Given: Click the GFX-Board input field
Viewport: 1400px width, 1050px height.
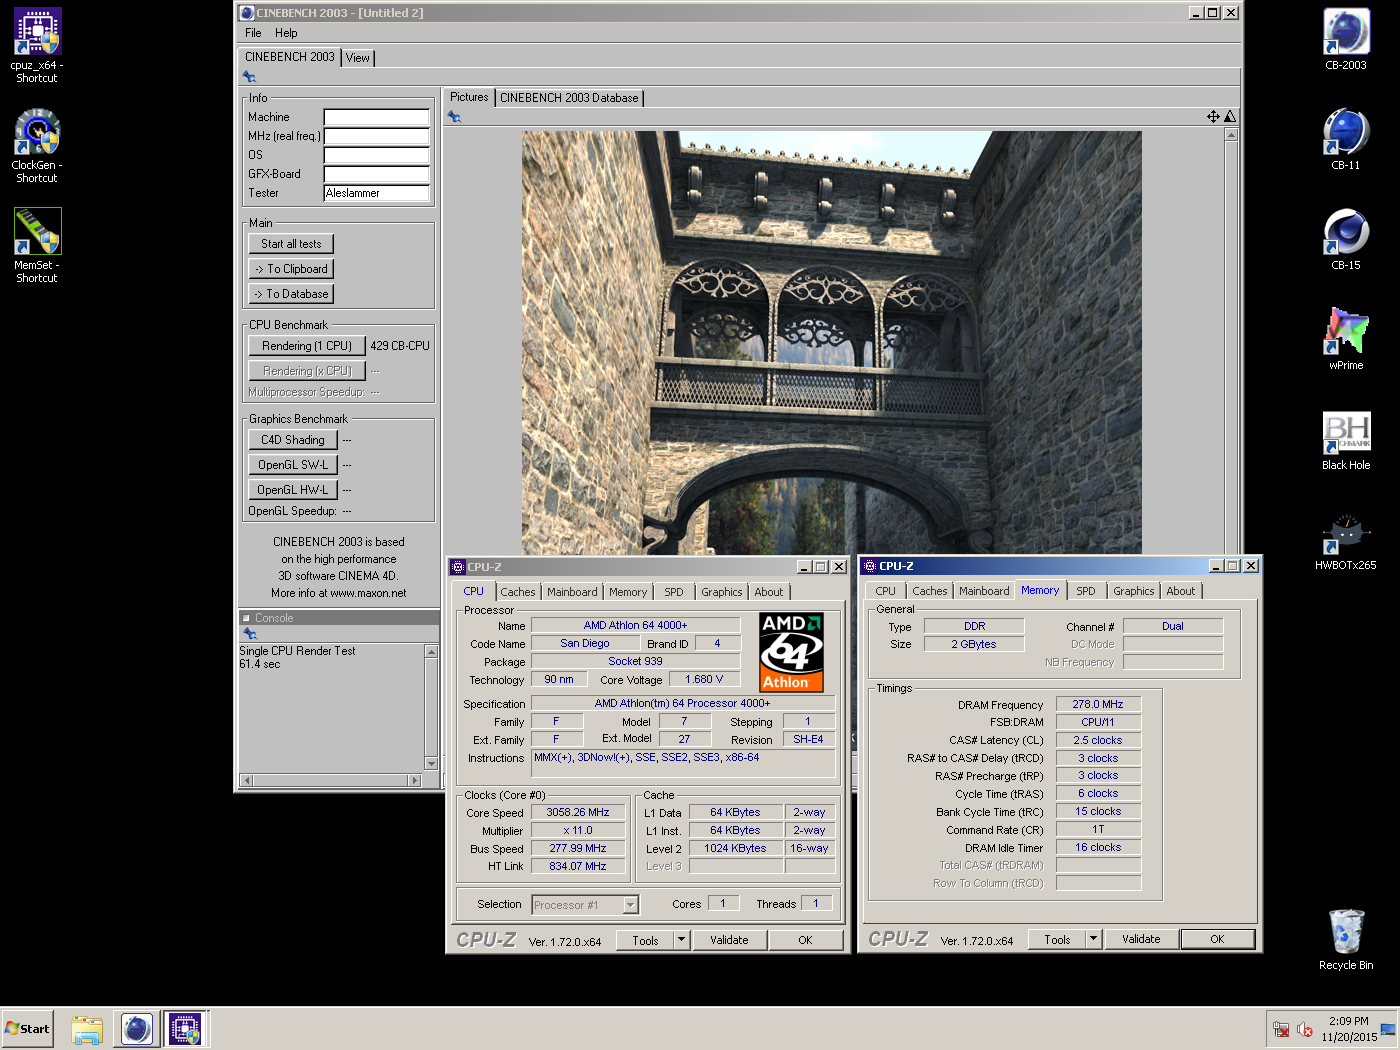Looking at the screenshot, I should pos(377,174).
